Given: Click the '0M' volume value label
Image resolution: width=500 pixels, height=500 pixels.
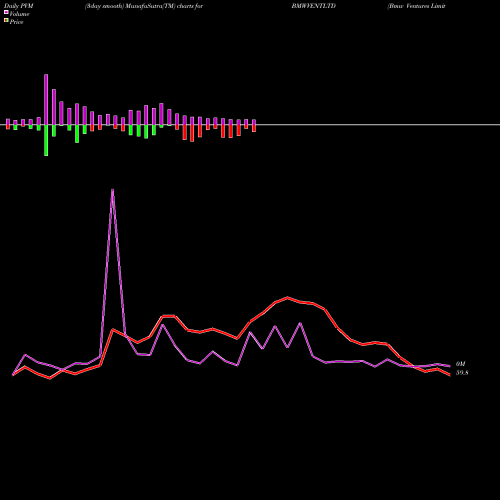Looking at the screenshot, I should 460,364.
